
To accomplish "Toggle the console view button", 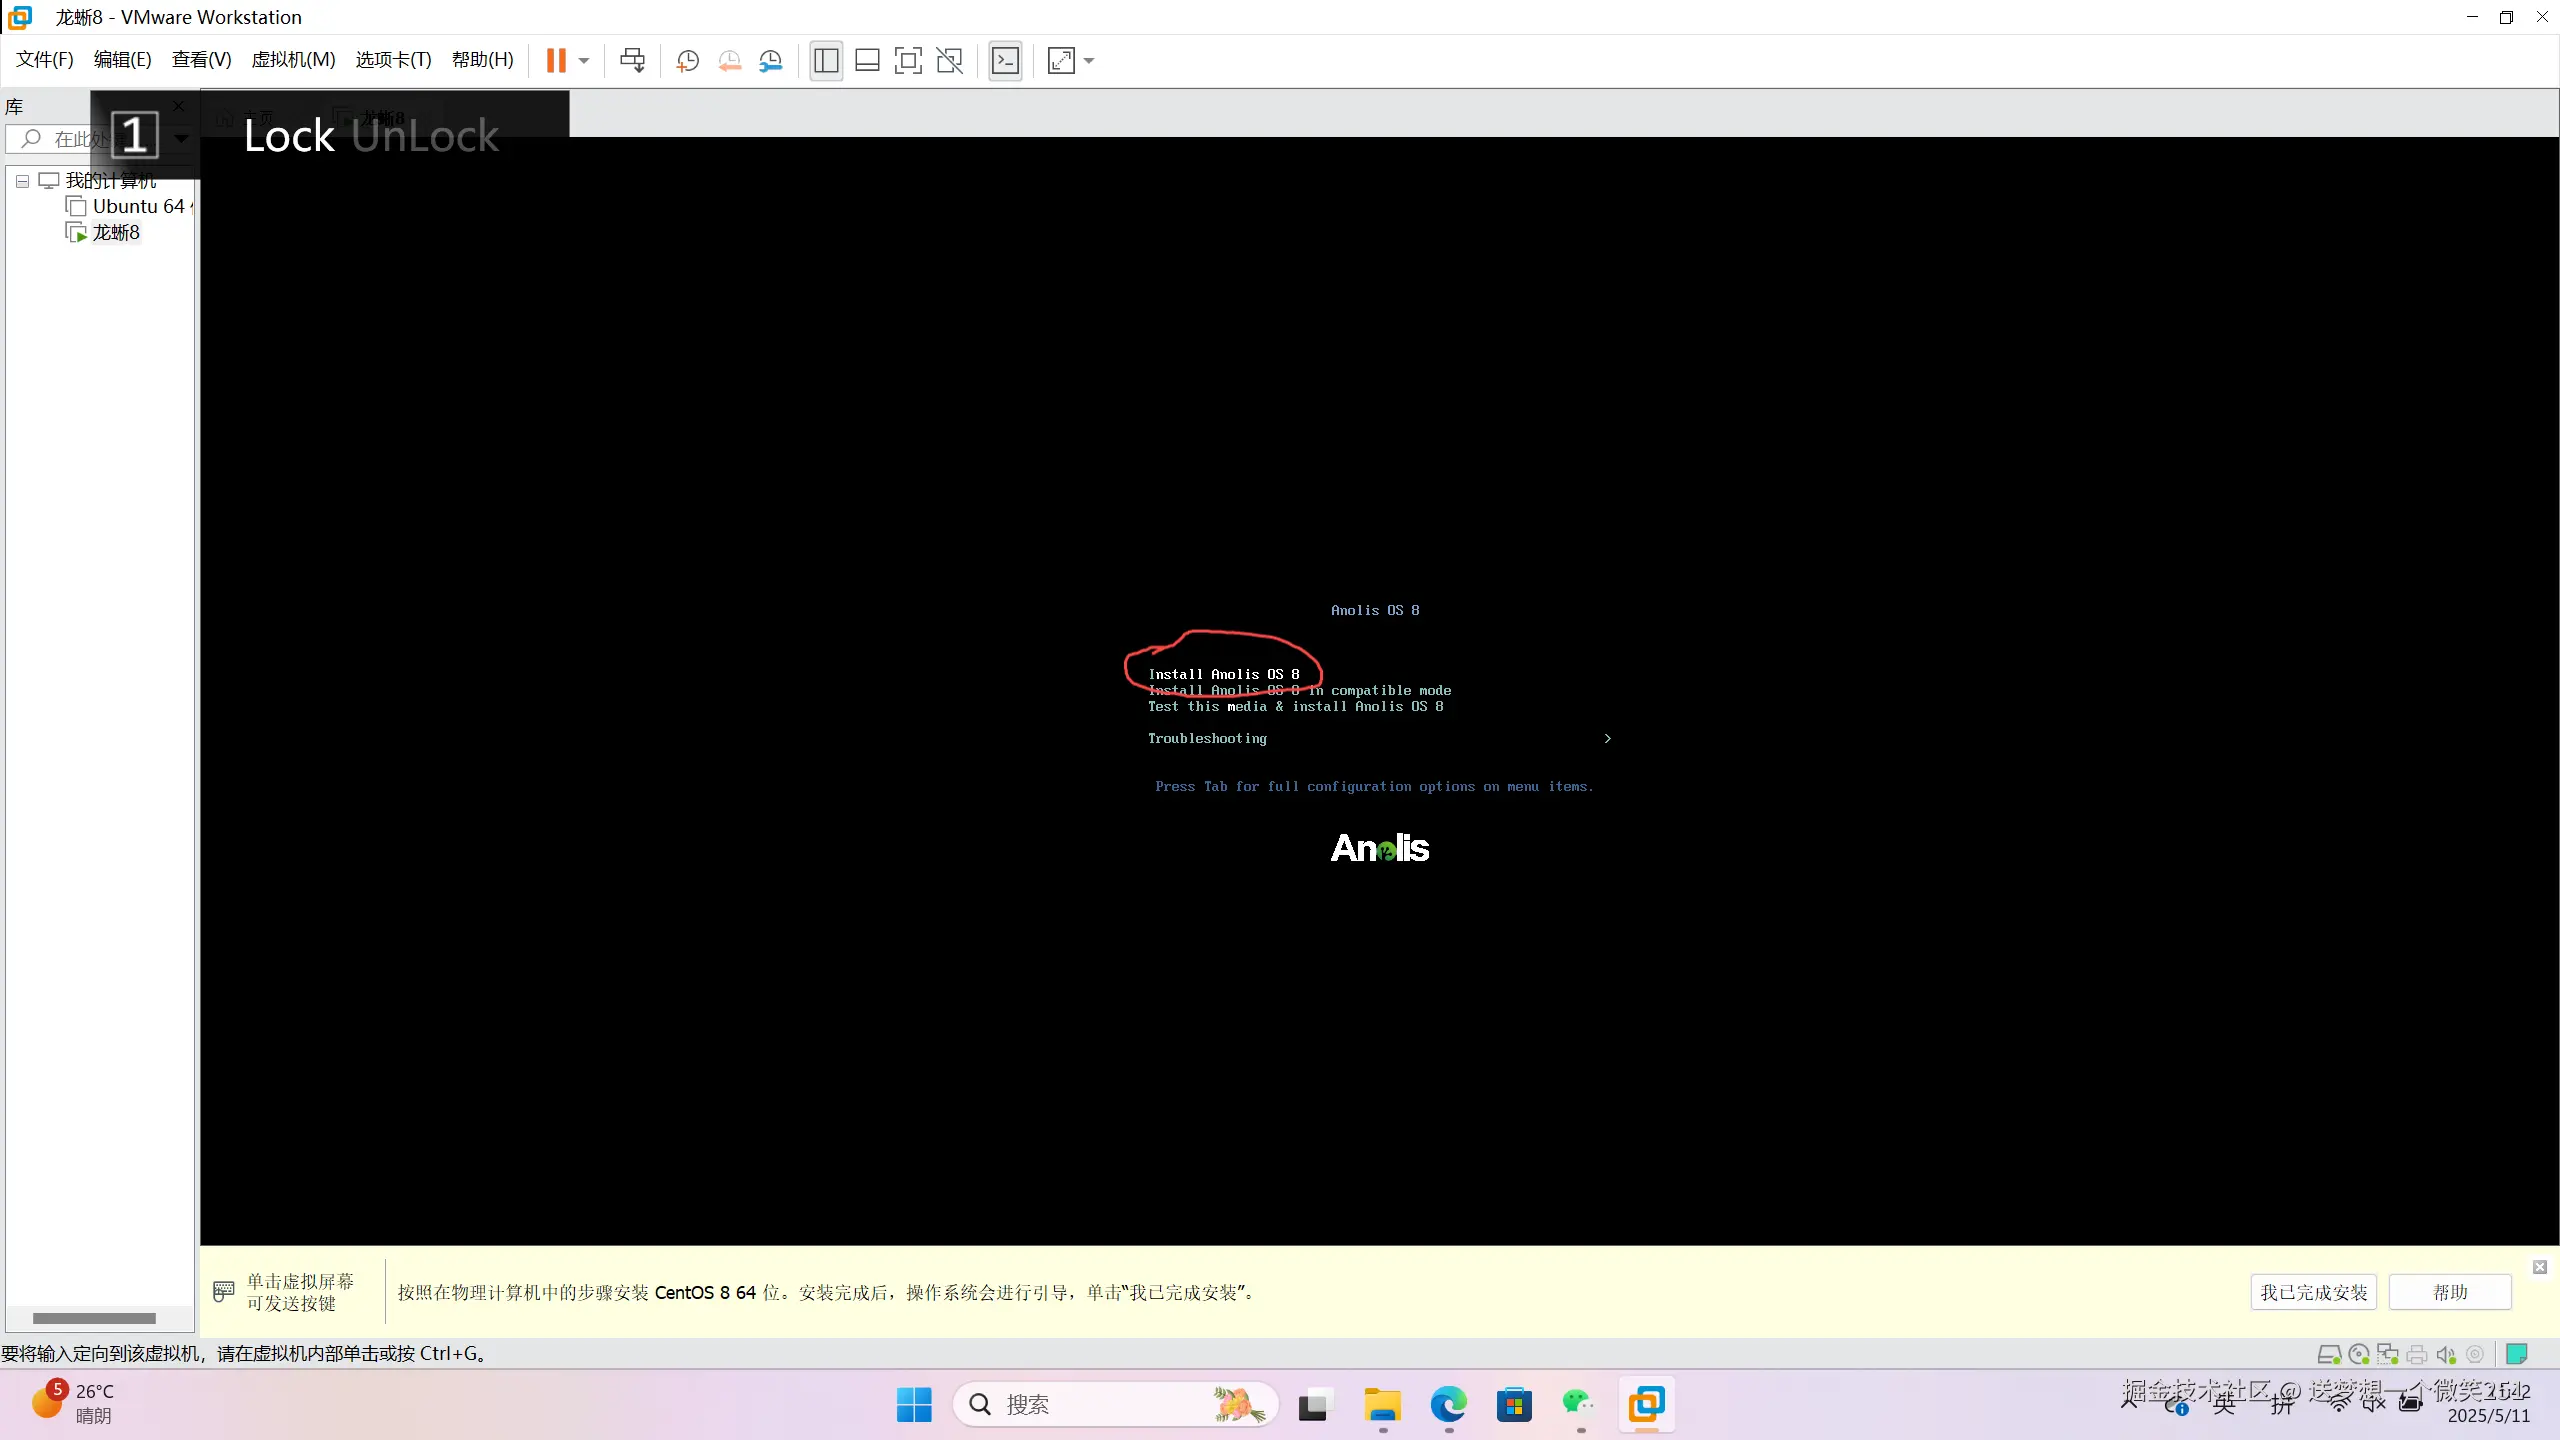I will click(x=1005, y=60).
